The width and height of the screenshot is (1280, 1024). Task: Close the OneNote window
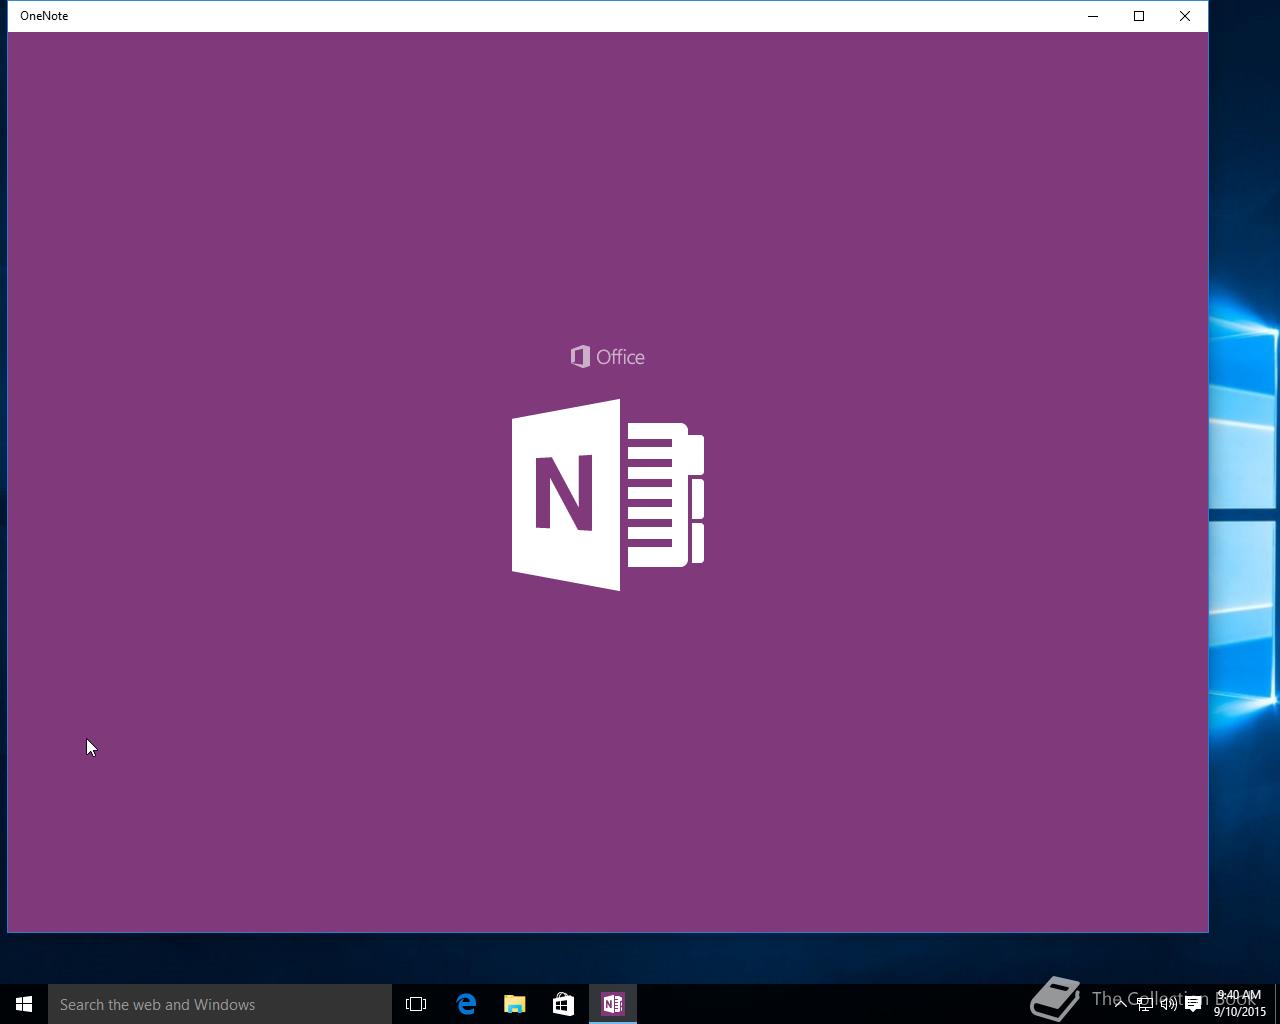[x=1185, y=16]
